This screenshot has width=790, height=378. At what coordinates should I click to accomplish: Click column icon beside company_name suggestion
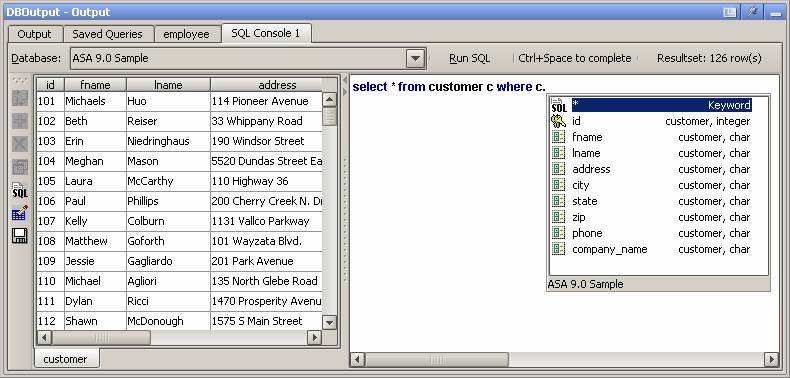(559, 249)
